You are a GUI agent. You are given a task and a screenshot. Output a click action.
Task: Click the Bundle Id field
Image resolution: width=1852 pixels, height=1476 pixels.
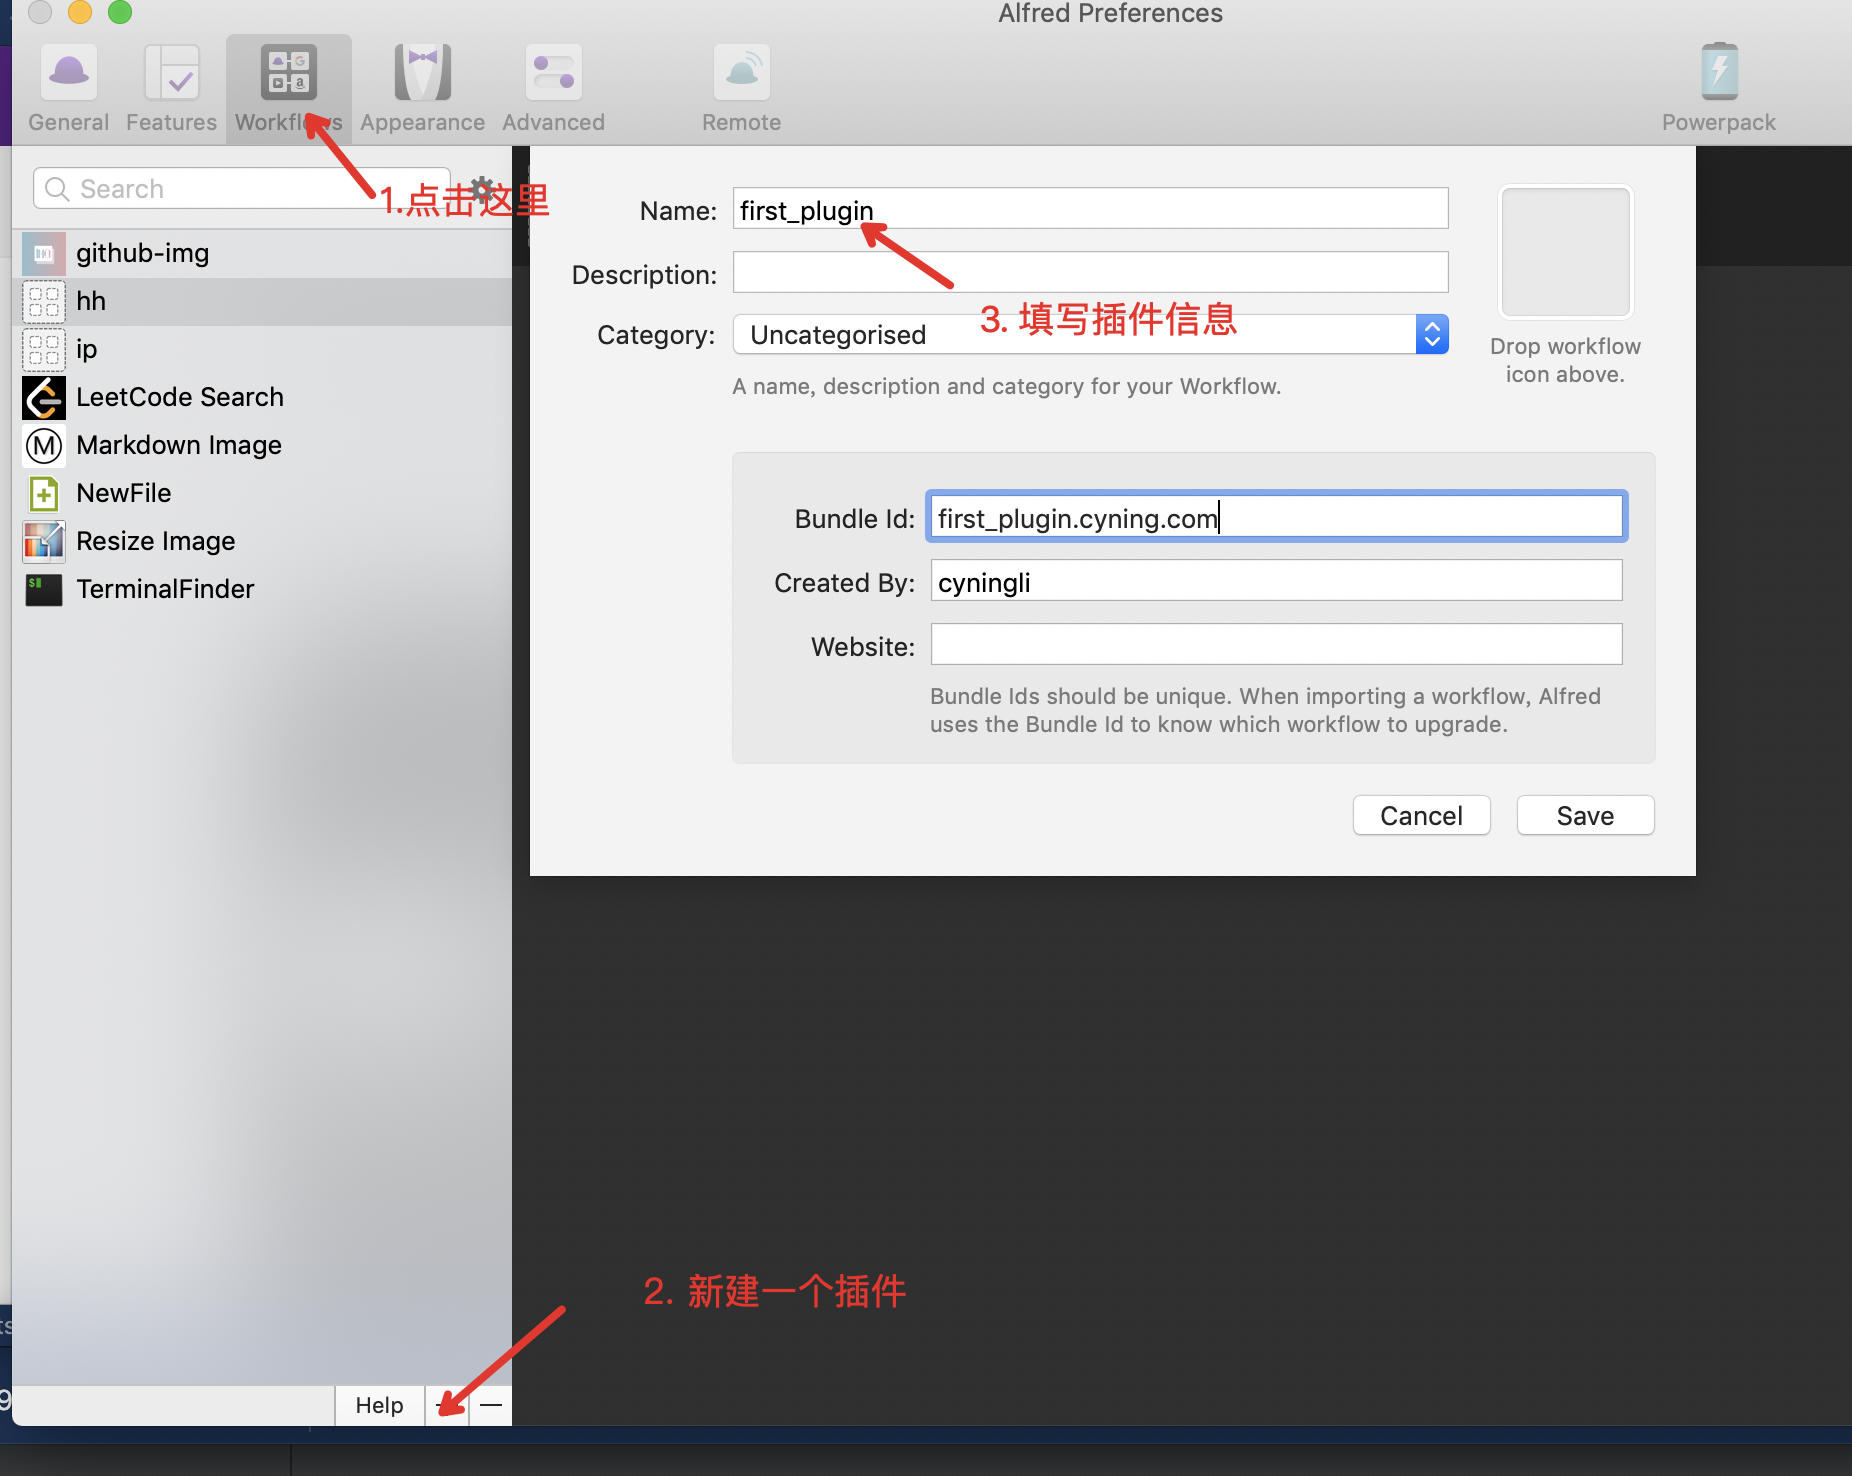[x=1276, y=517]
